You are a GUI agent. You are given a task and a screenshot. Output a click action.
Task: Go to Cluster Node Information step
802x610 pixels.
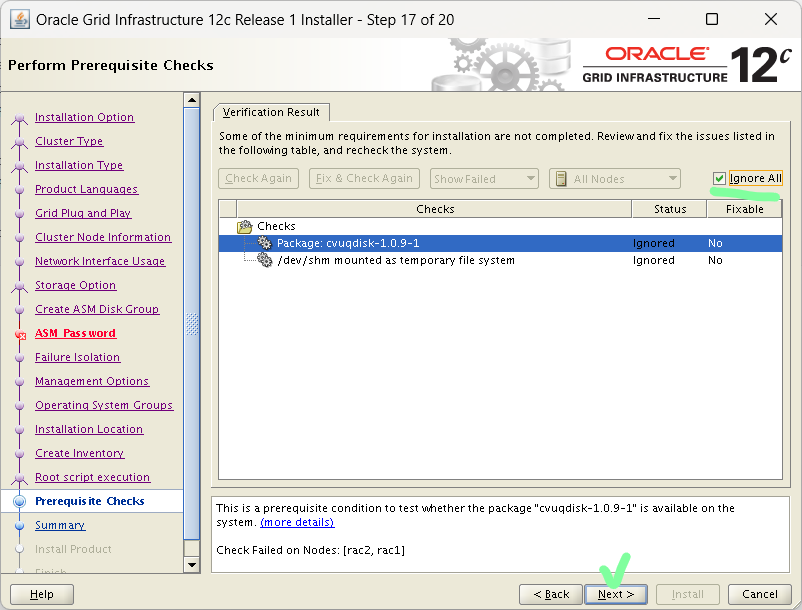103,237
